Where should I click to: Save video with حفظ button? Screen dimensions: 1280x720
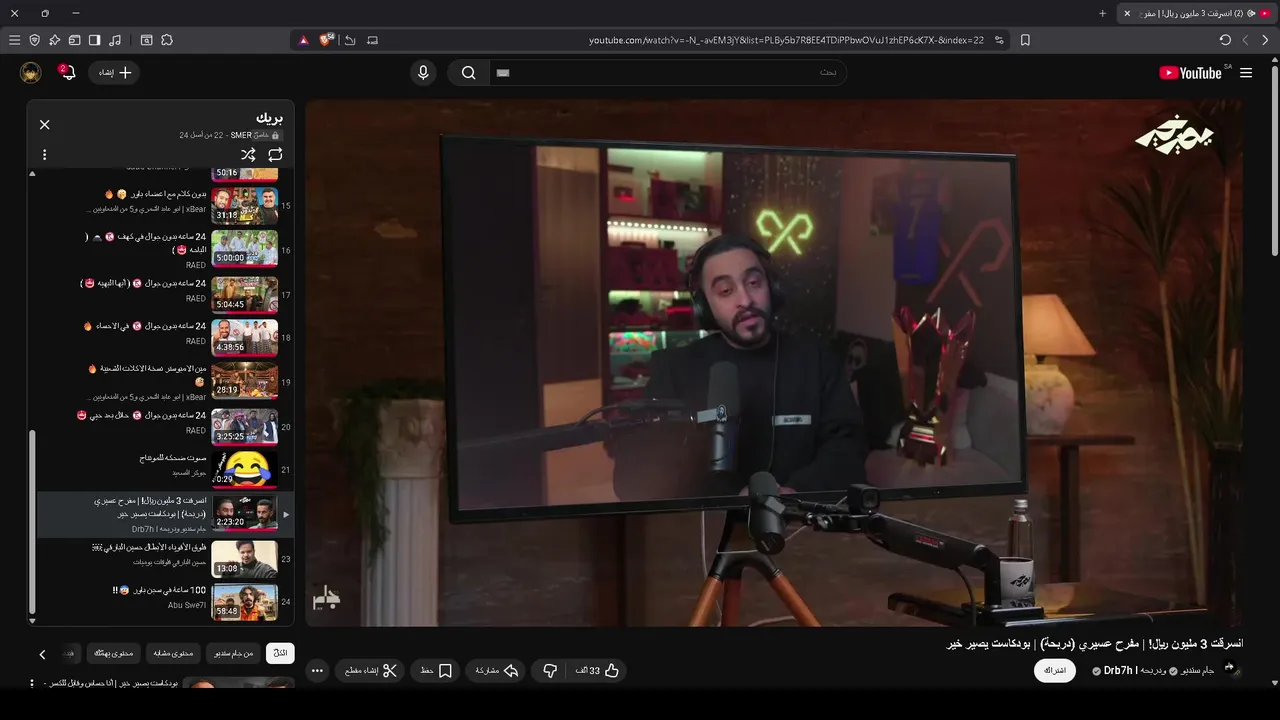(436, 671)
